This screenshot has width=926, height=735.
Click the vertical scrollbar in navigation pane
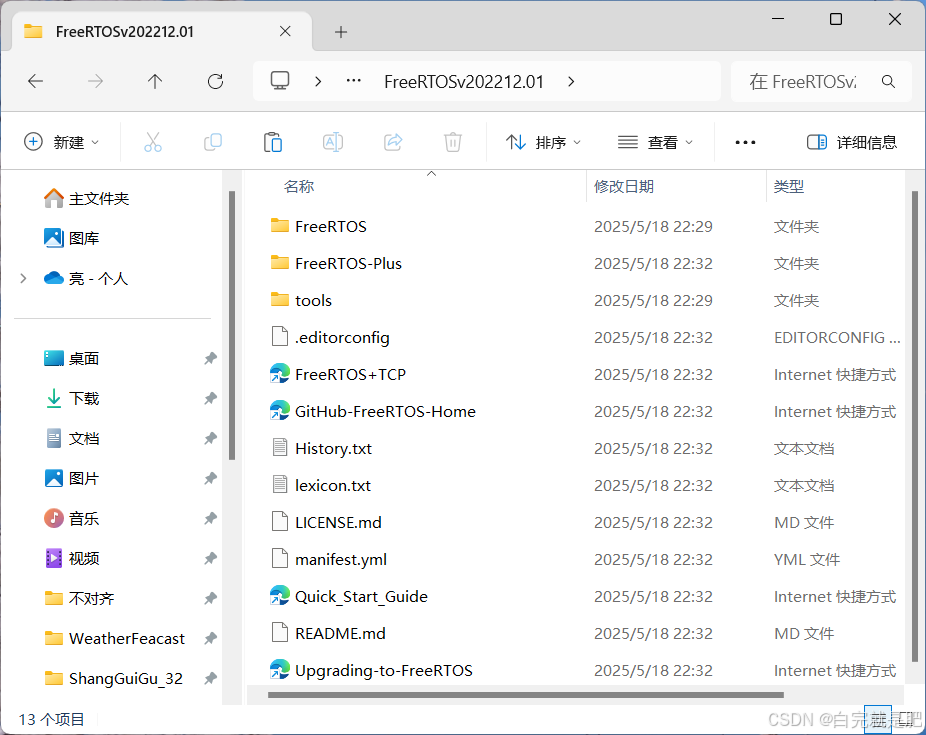pyautogui.click(x=232, y=325)
